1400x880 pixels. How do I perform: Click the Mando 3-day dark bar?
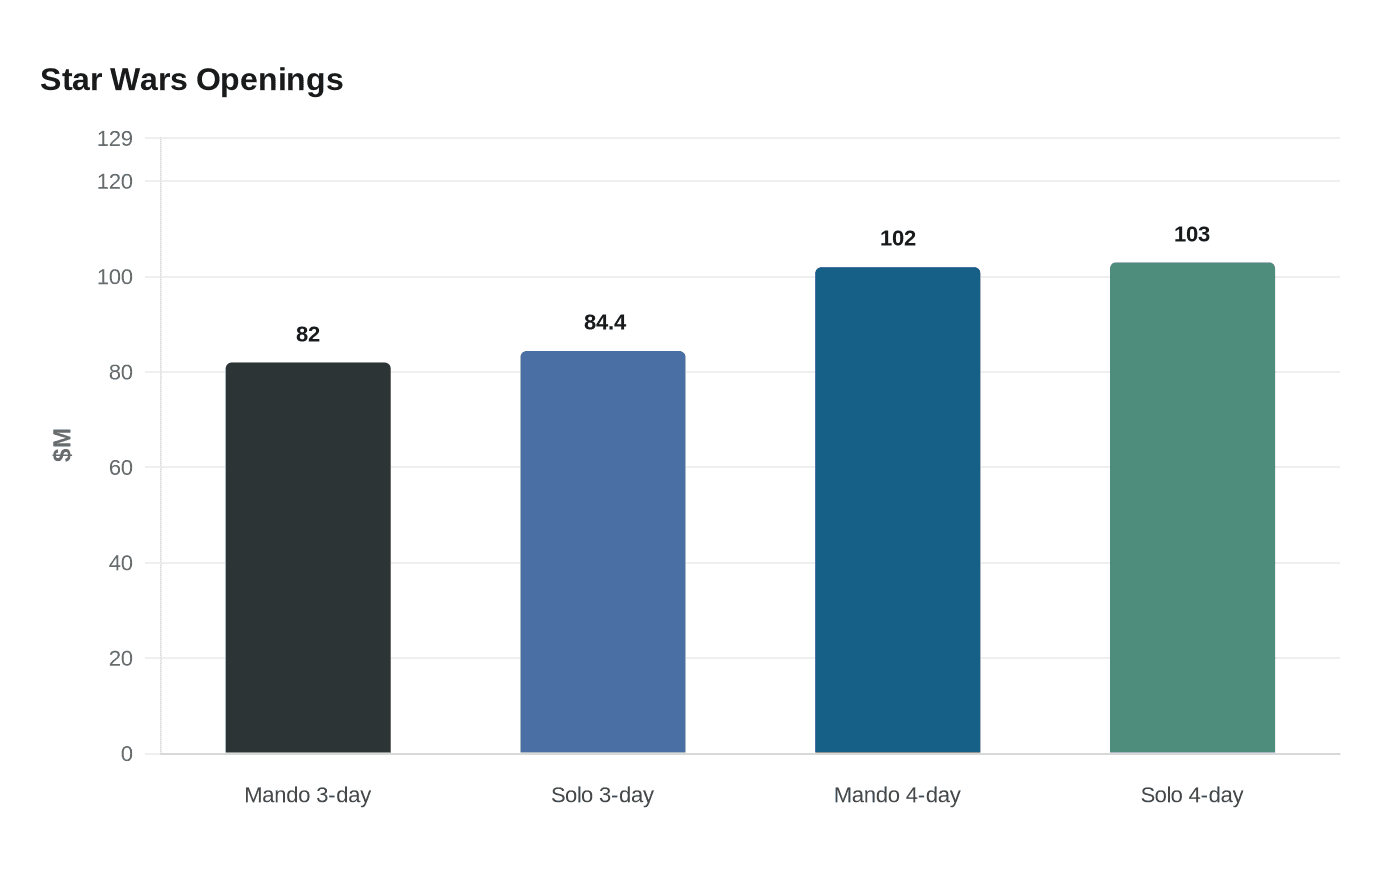pyautogui.click(x=308, y=558)
